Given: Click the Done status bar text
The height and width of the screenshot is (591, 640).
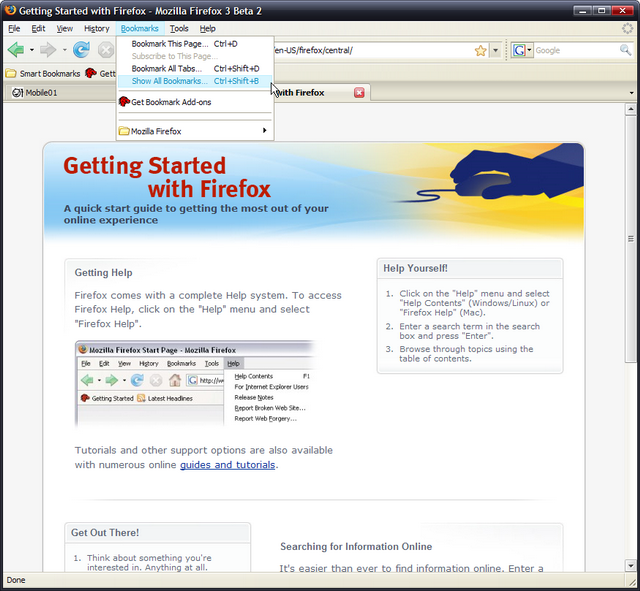Looking at the screenshot, I should click(x=16, y=580).
